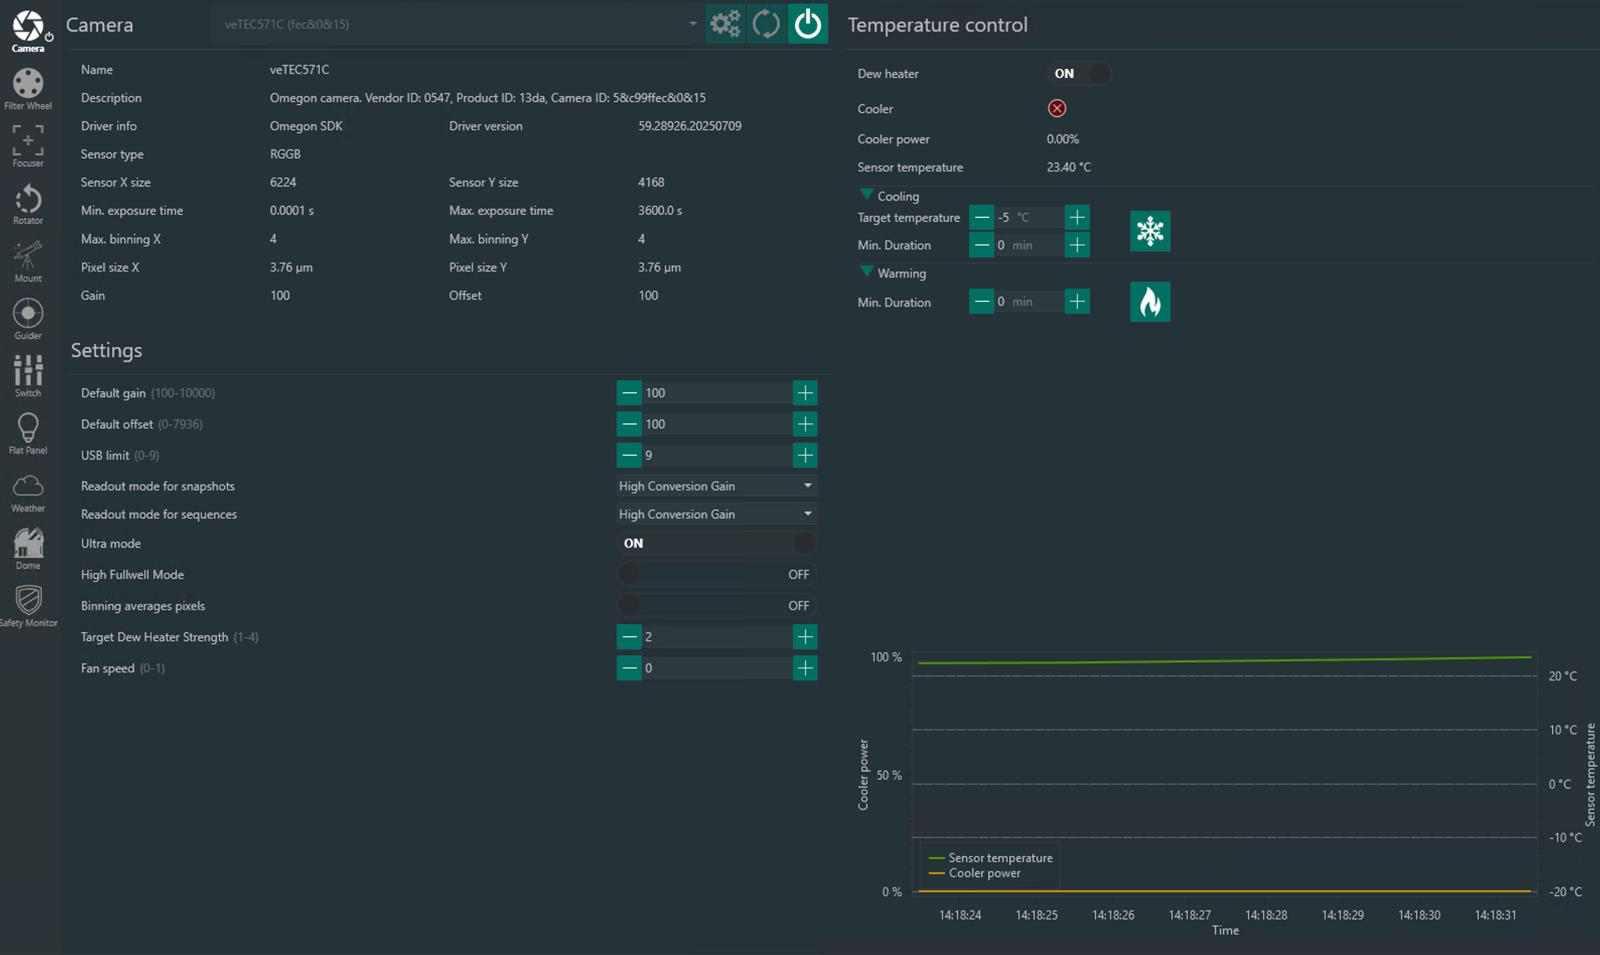Increase Default offset value
The width and height of the screenshot is (1600, 955).
[805, 424]
